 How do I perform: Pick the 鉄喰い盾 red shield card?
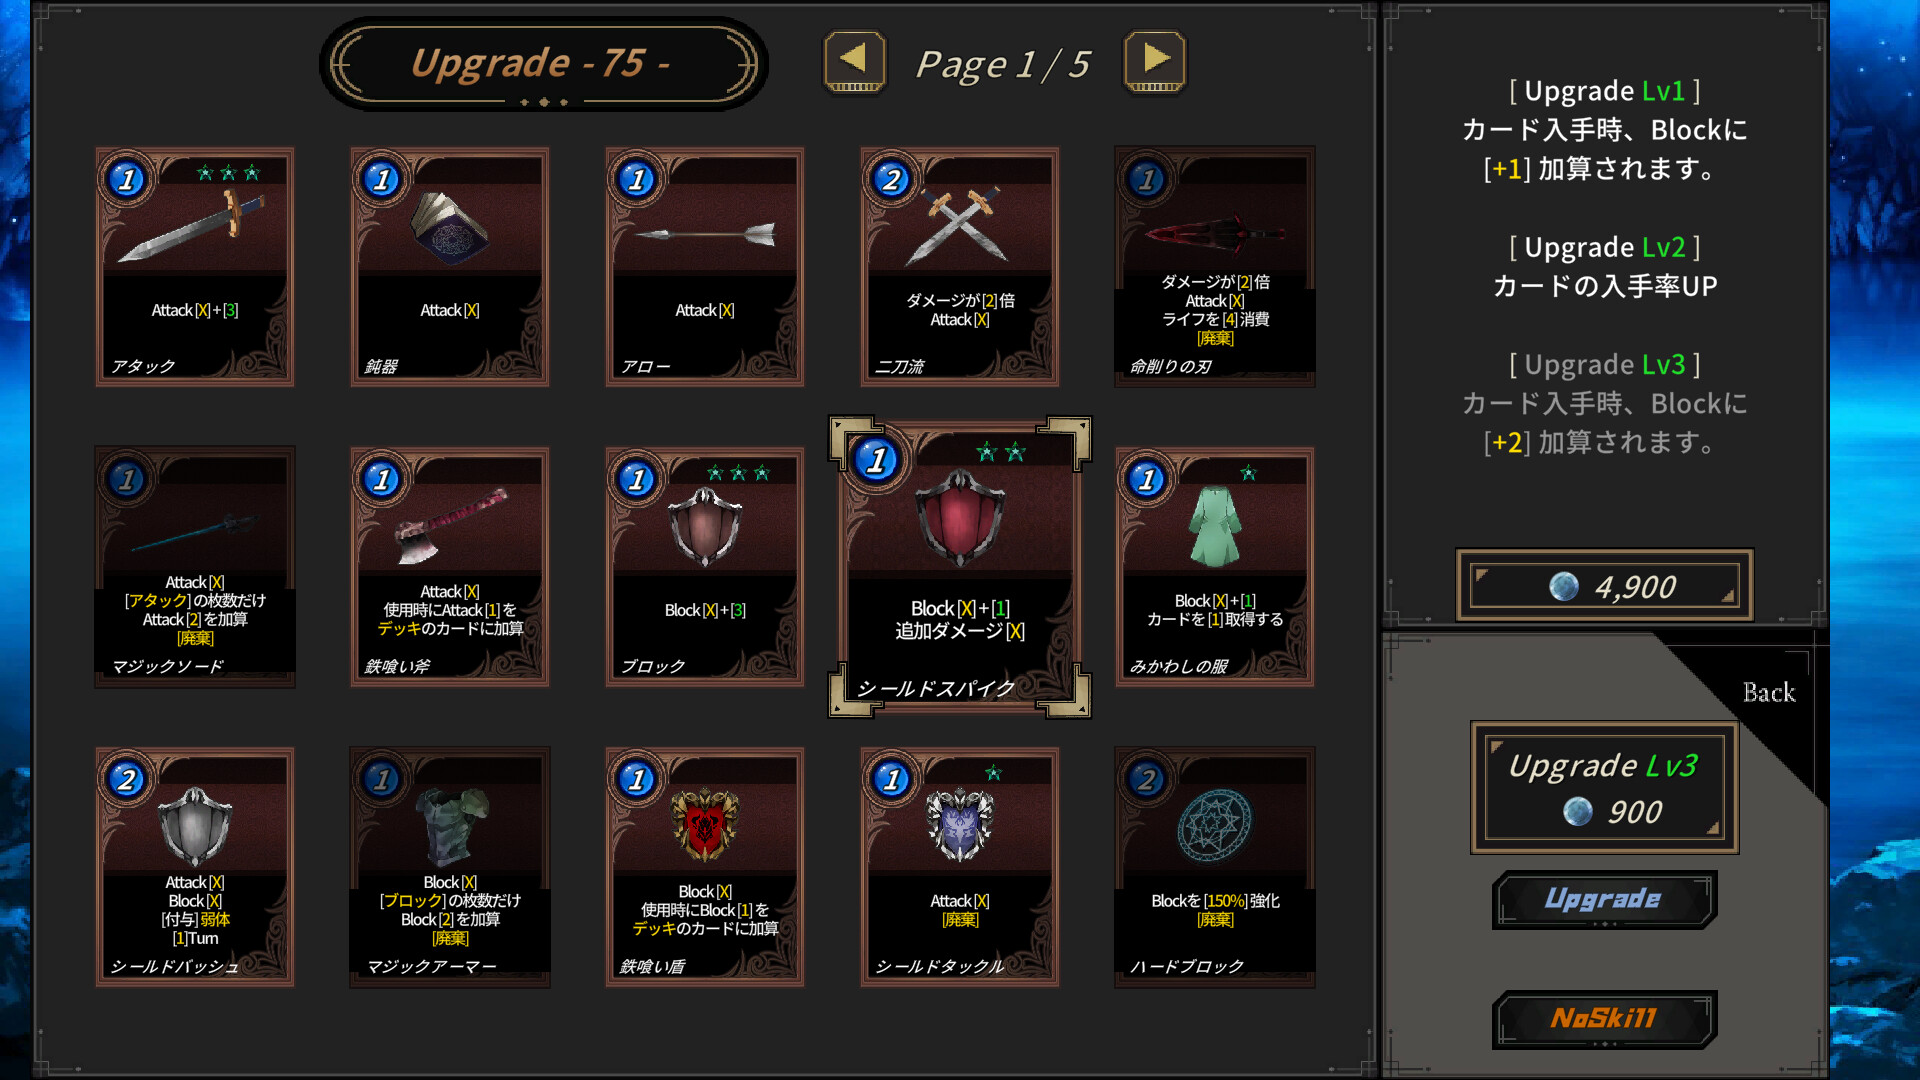point(705,867)
